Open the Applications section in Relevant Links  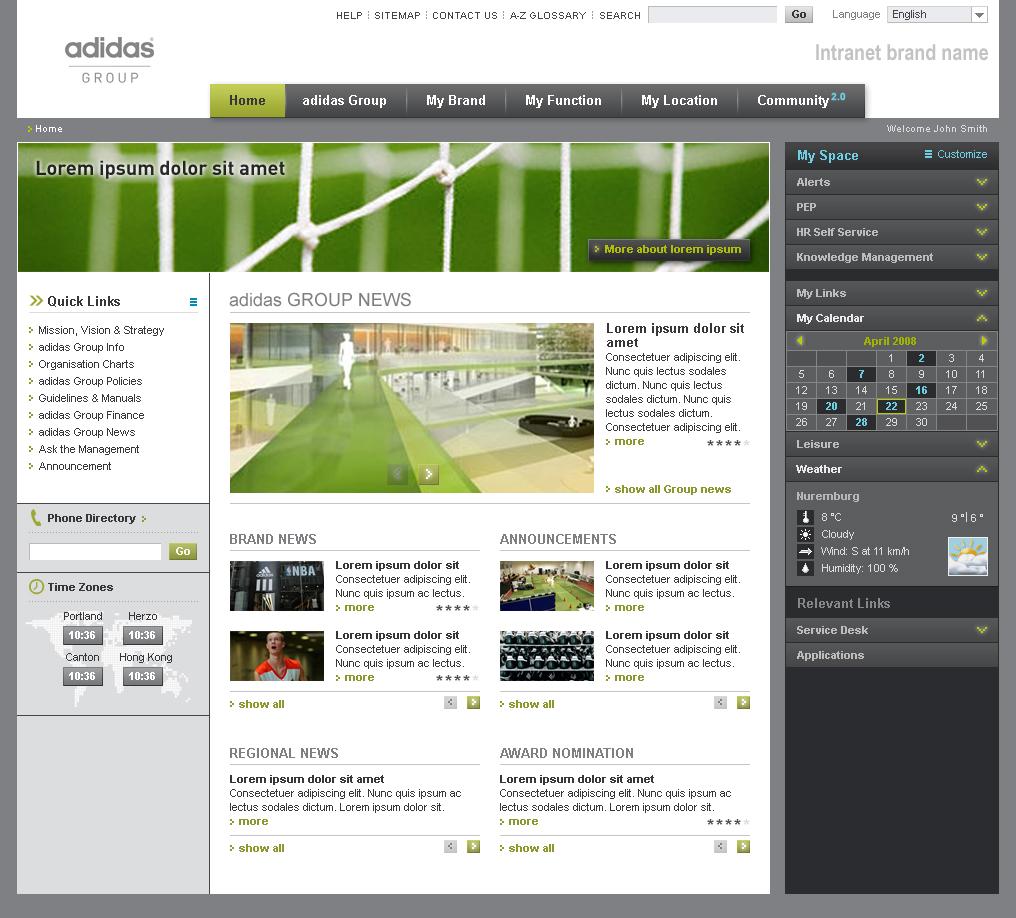click(892, 655)
